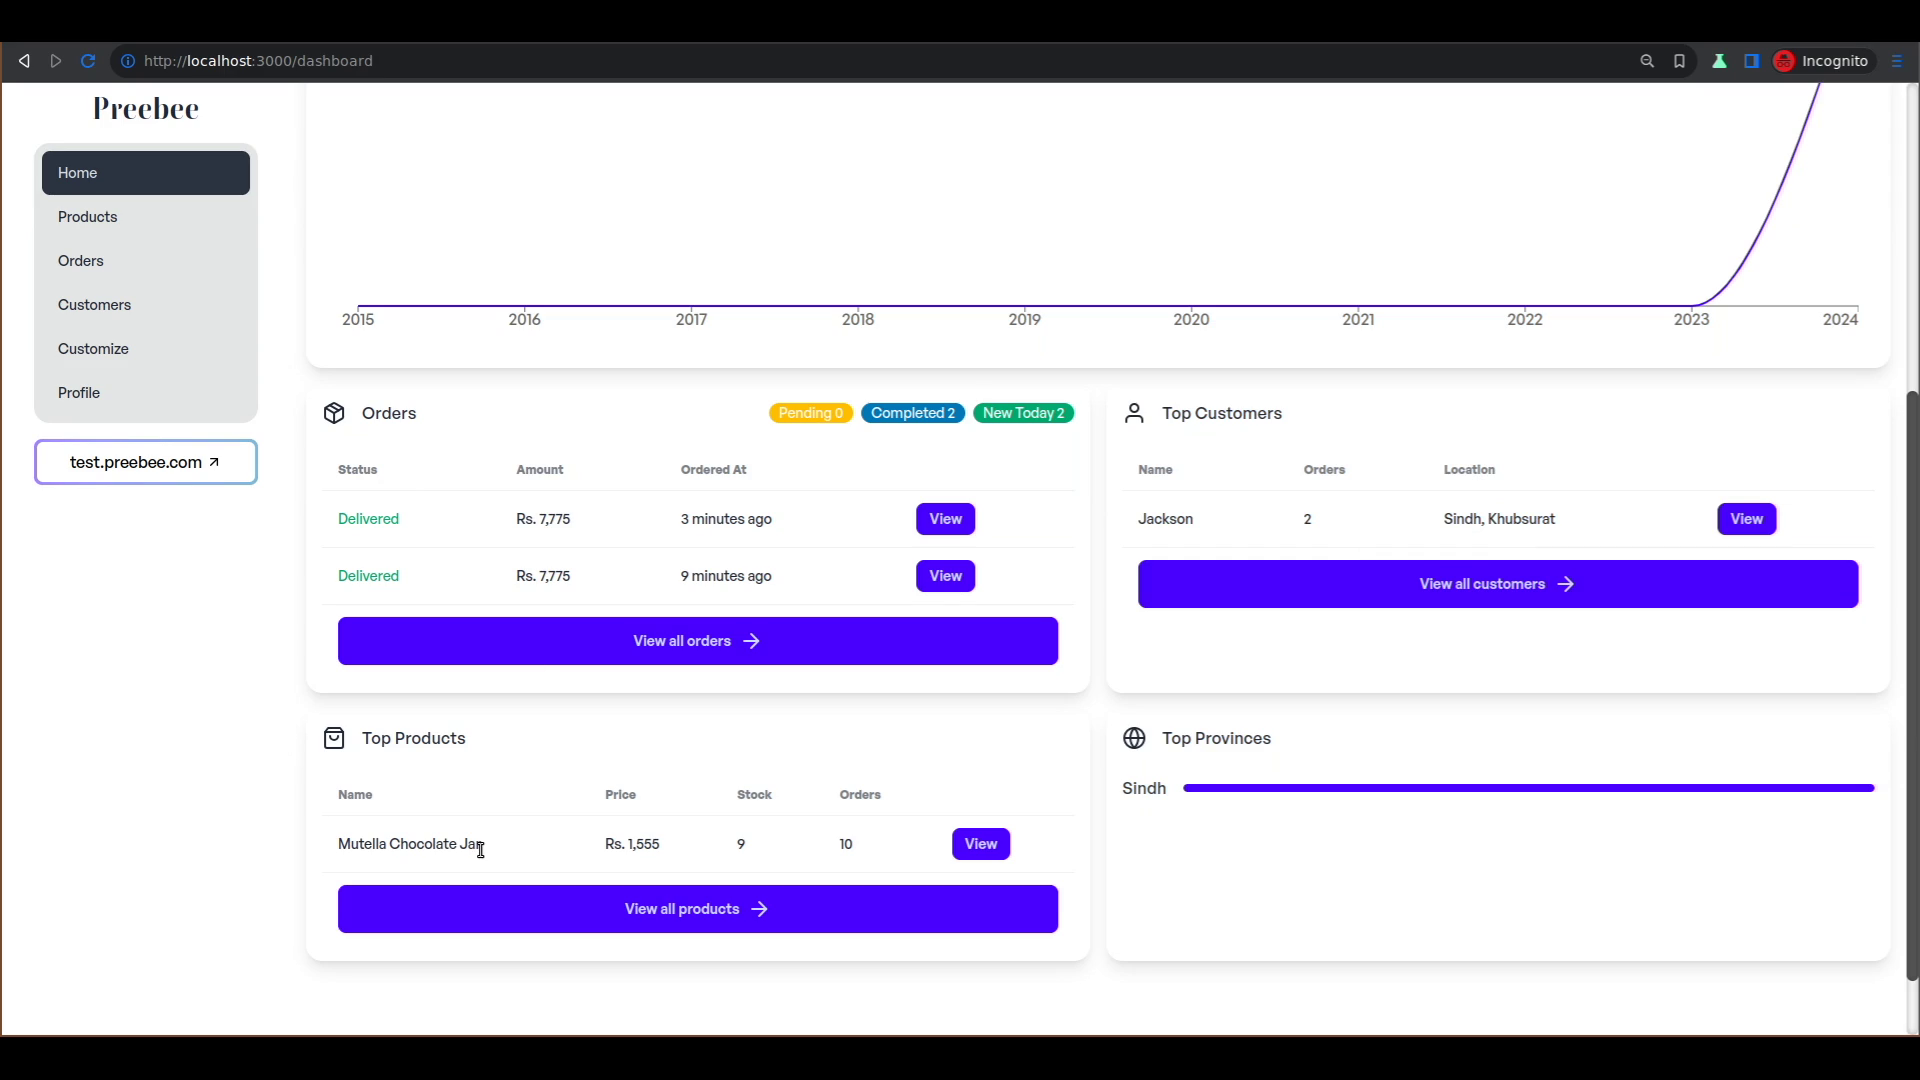
Task: Click the external link icon next to test.preebee.com
Action: [x=215, y=462]
